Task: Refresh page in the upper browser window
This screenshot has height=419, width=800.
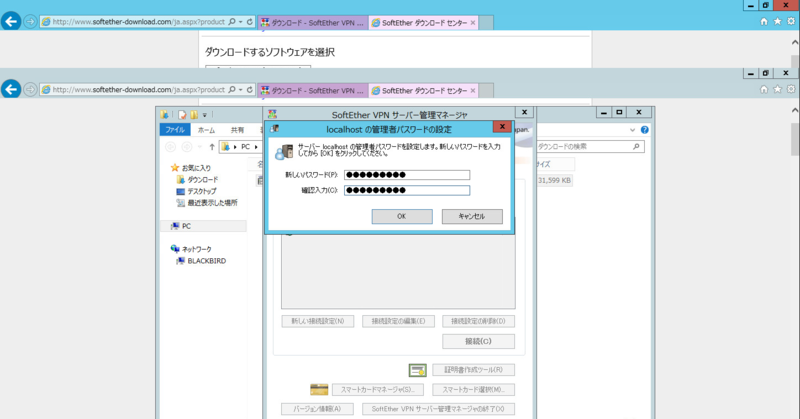Action: tap(250, 22)
